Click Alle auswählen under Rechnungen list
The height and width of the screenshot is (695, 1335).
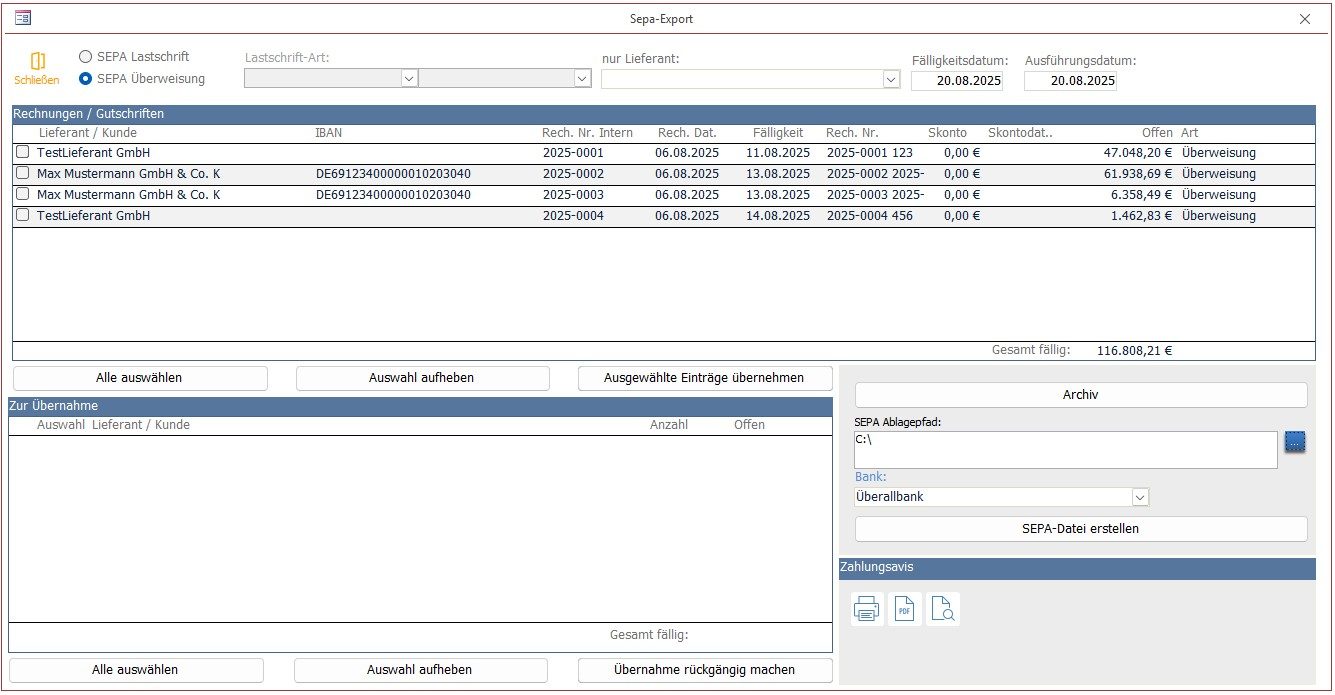pyautogui.click(x=140, y=378)
